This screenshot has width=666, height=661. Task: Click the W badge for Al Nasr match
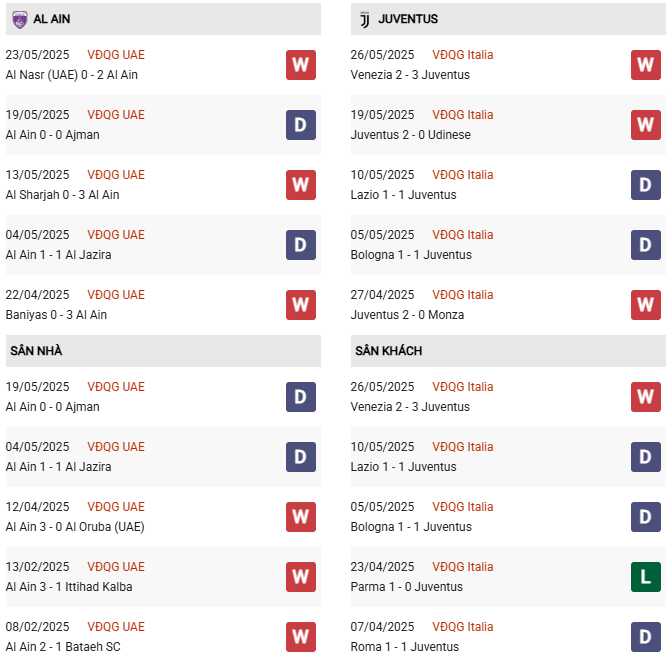point(300,65)
